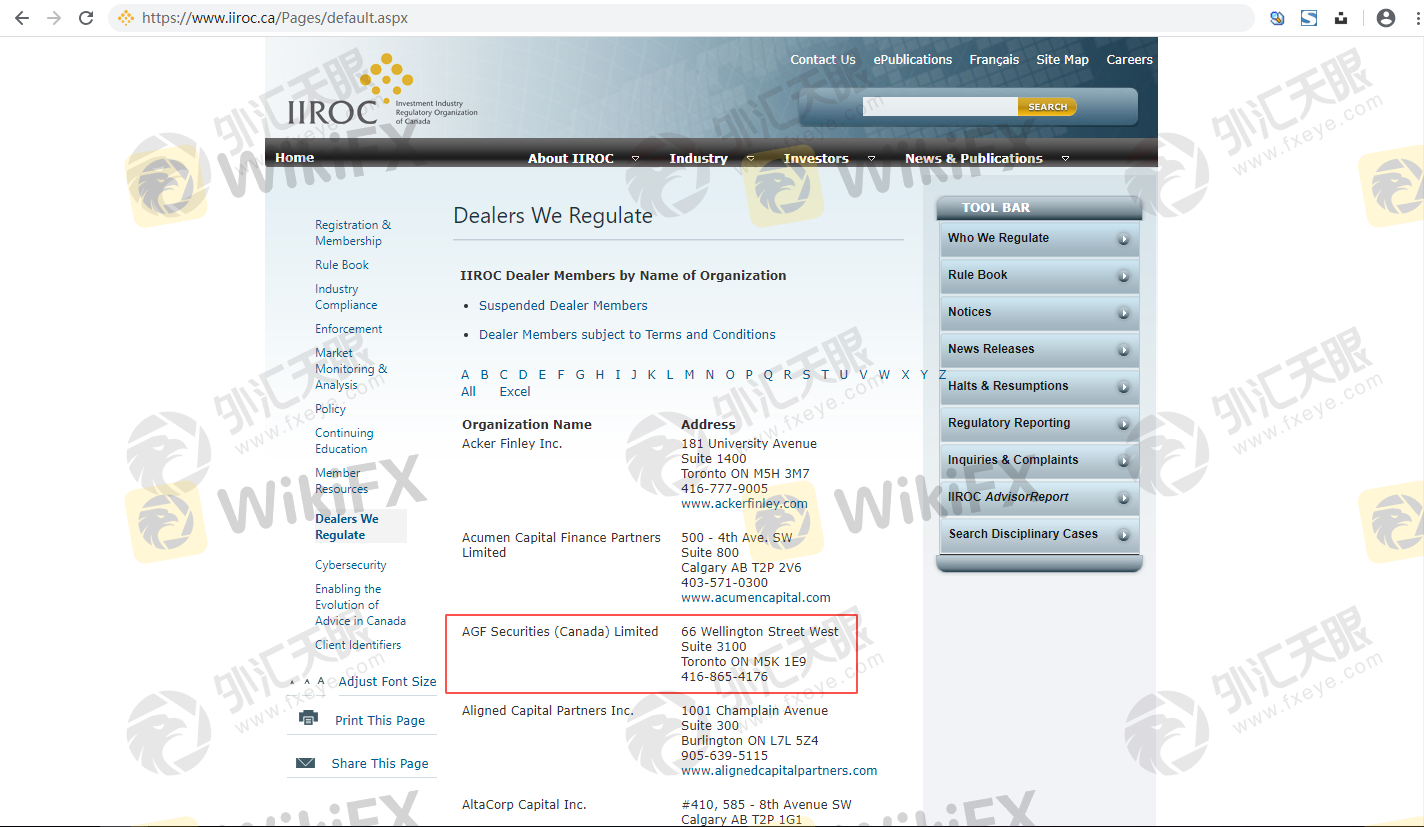Go to the Home menu item
This screenshot has height=827, width=1424.
point(294,158)
